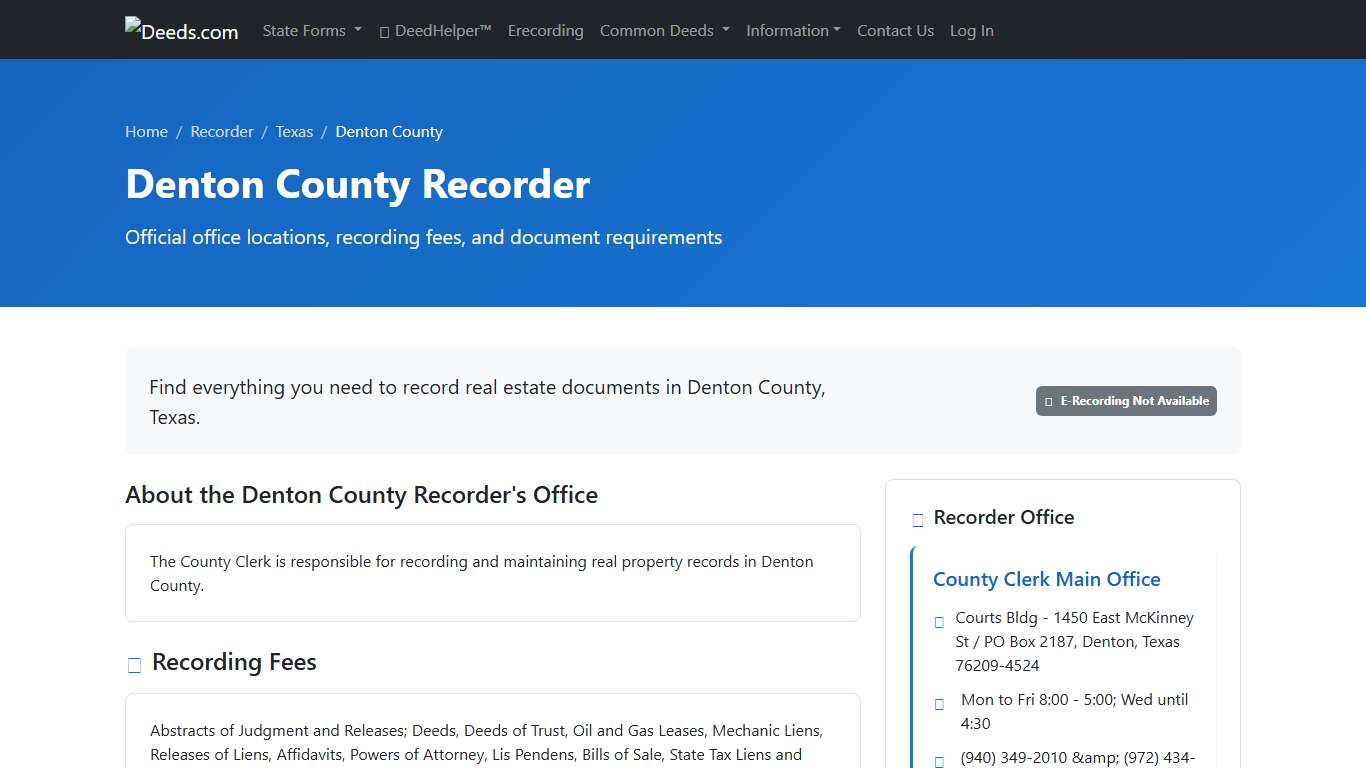
Task: Click the phone icon next to the phone numbers
Action: 939,760
